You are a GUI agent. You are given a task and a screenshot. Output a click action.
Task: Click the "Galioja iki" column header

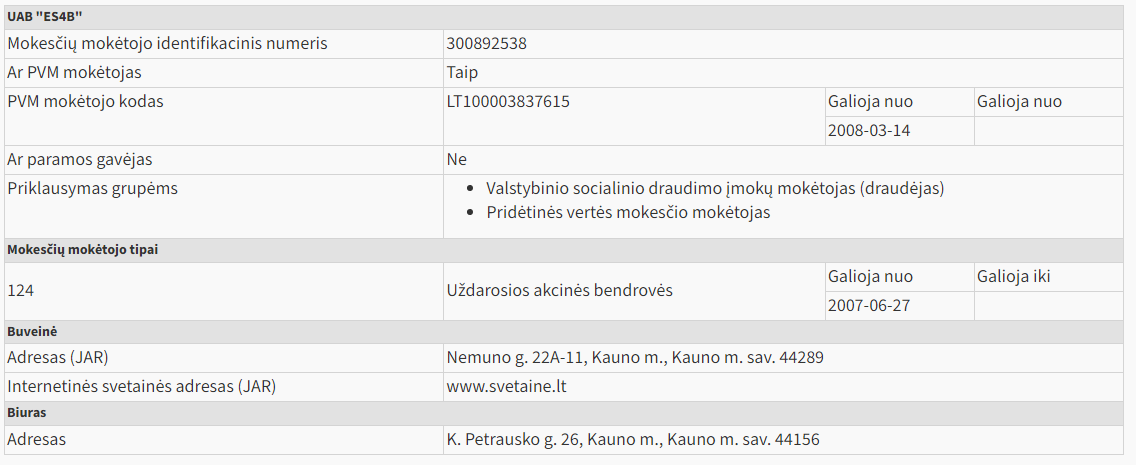point(1014,277)
